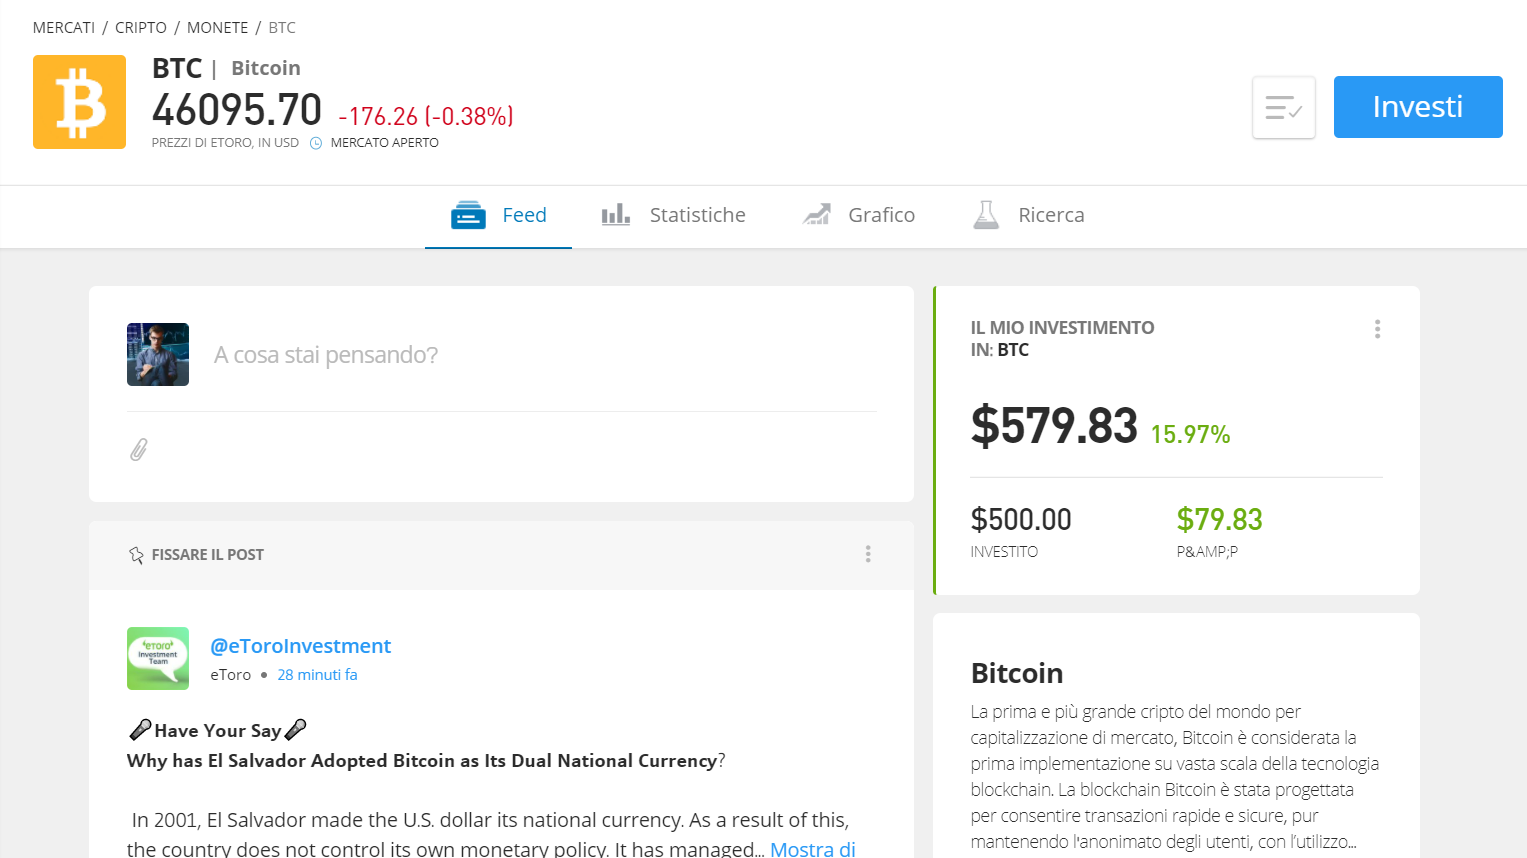Click the -176.26 (-0.38%) price change
The width and height of the screenshot is (1527, 858).
pos(426,117)
